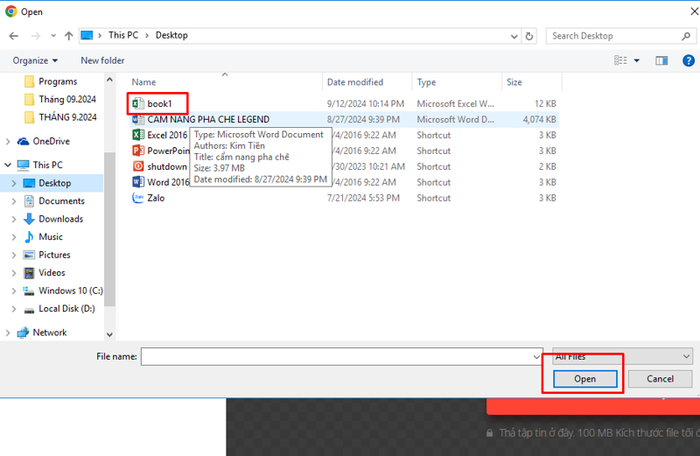Select the Excel 2016 shortcut
The image size is (700, 456).
(x=159, y=135)
